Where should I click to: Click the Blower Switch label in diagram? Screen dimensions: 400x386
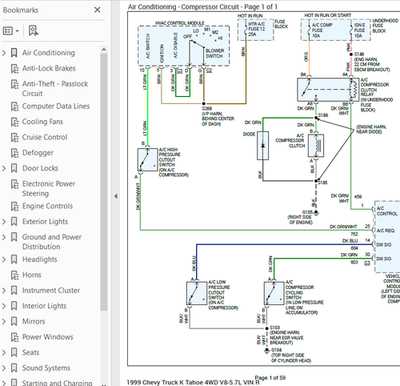coord(214,53)
